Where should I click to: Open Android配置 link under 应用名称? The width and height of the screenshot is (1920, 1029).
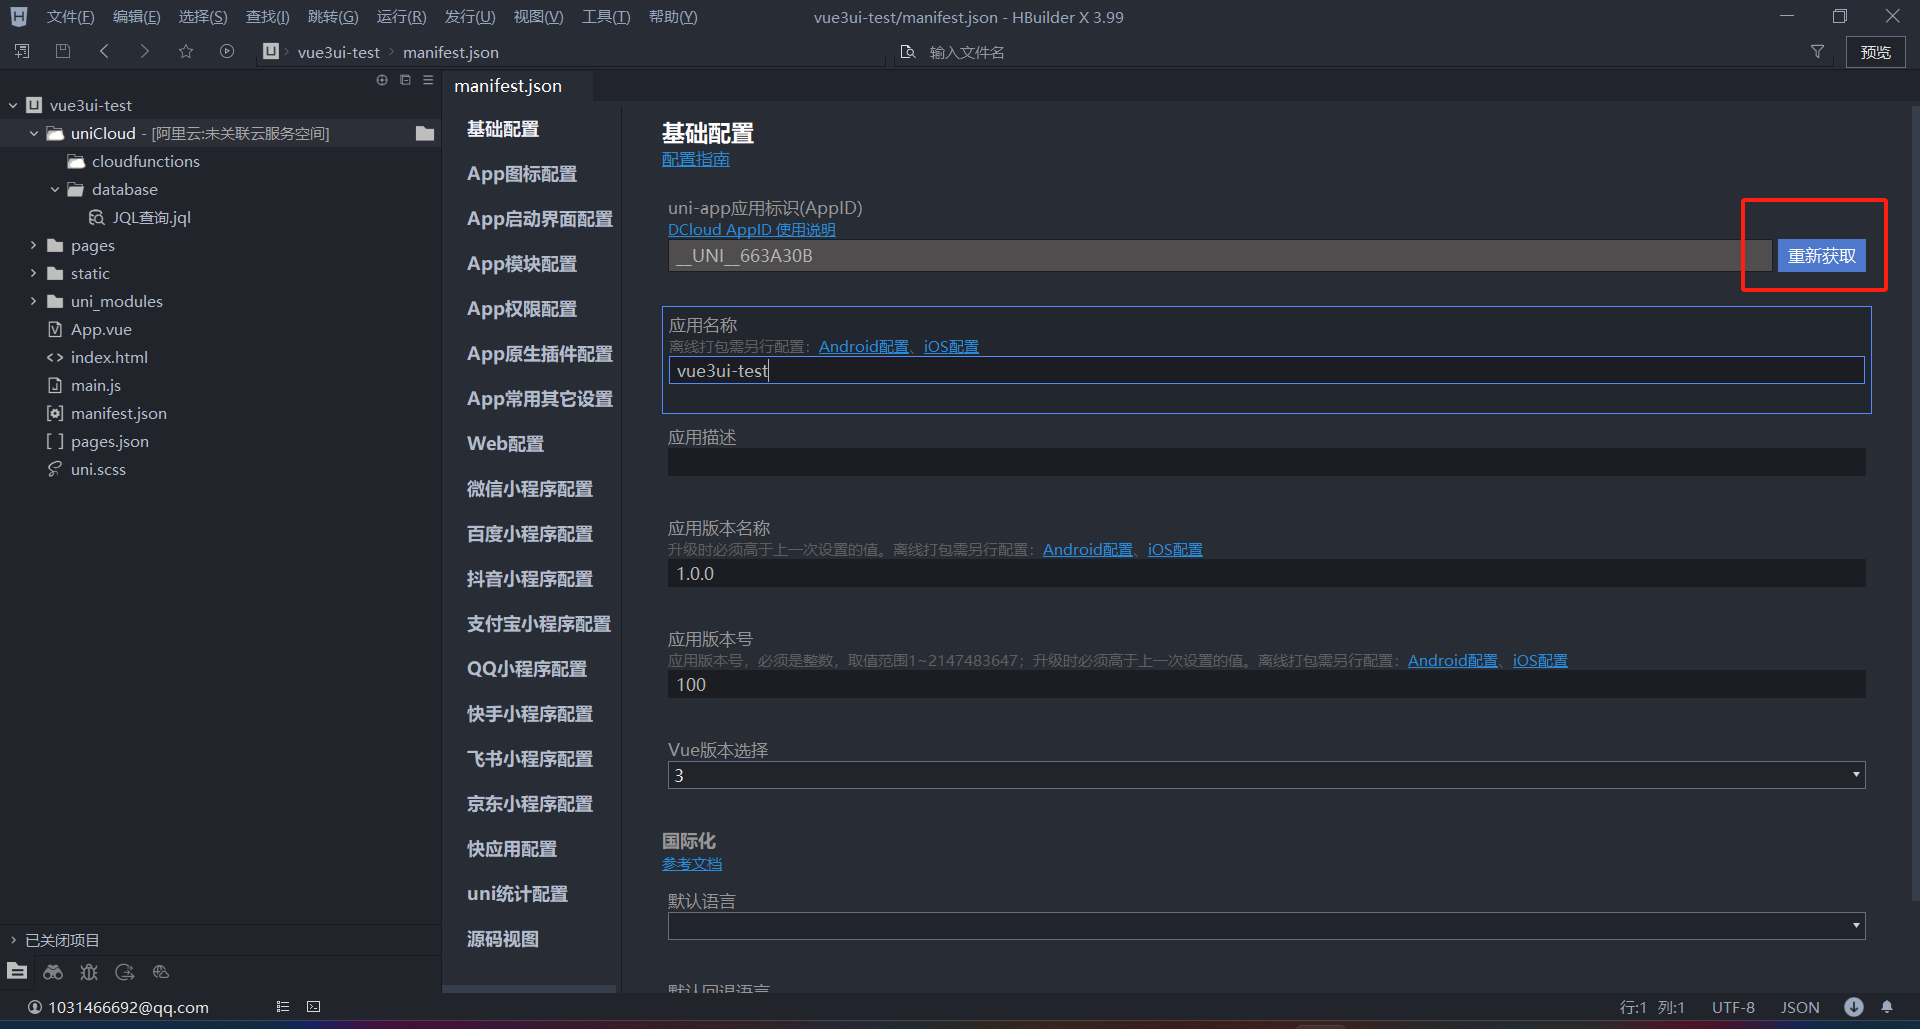click(864, 347)
